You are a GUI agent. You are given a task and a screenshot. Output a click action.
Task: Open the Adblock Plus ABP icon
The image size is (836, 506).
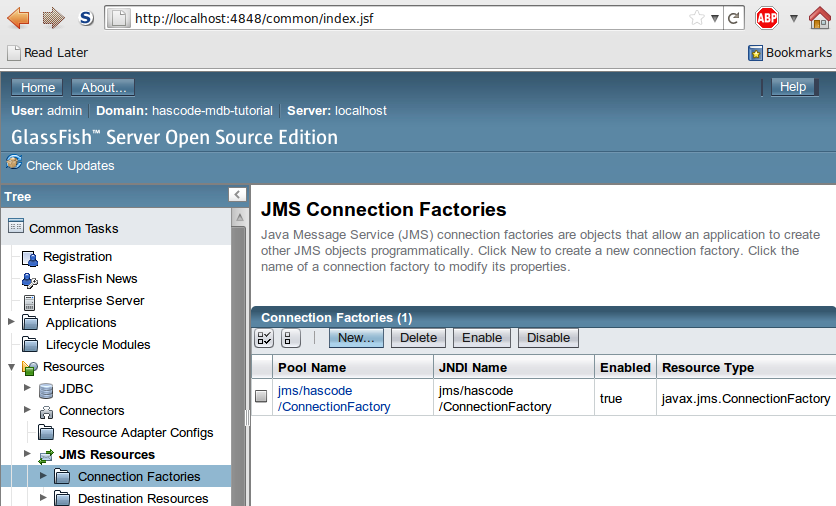point(767,19)
